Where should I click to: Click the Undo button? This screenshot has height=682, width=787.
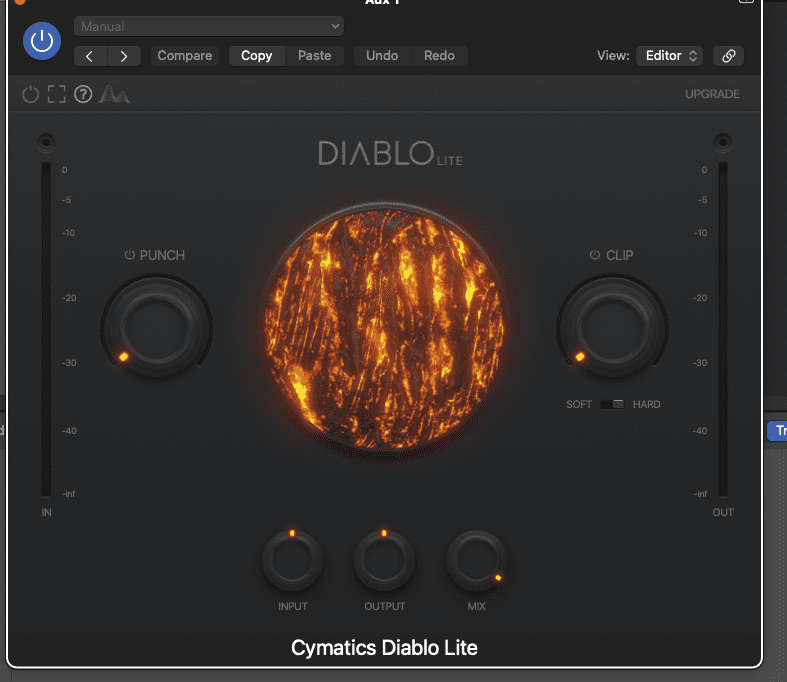[x=382, y=56]
